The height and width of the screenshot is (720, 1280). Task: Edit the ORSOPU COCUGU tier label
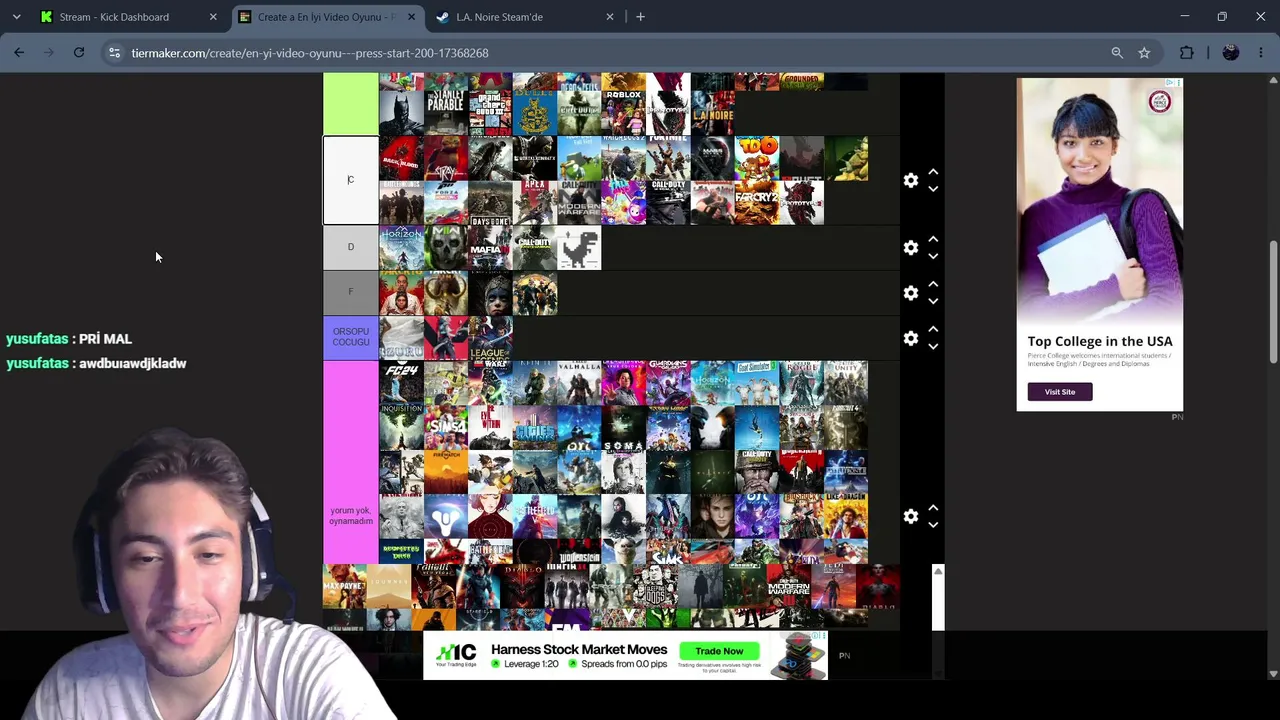pos(350,337)
